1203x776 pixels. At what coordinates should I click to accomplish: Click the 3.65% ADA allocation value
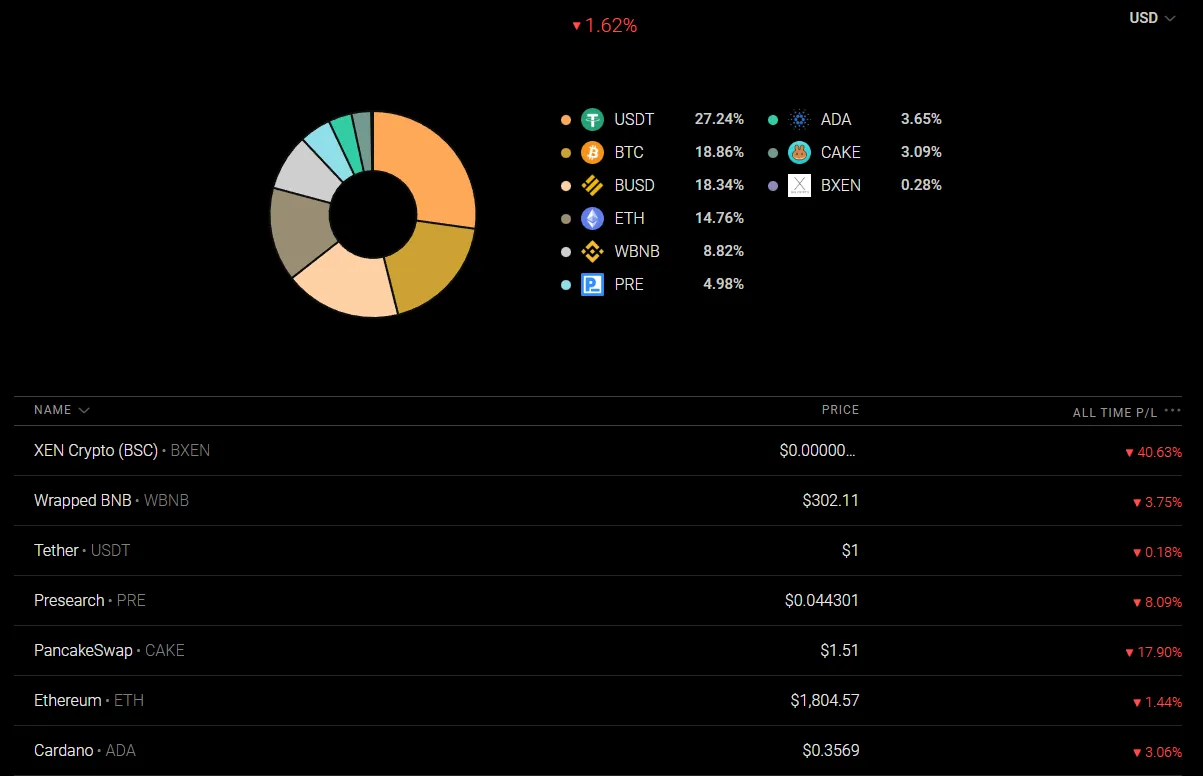(x=921, y=119)
